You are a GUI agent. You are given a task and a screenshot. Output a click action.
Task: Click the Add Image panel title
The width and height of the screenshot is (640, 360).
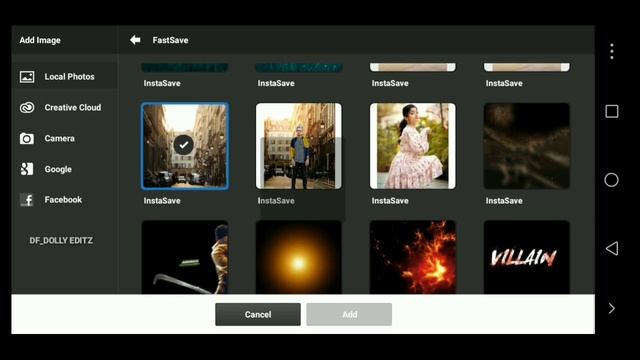[40, 40]
